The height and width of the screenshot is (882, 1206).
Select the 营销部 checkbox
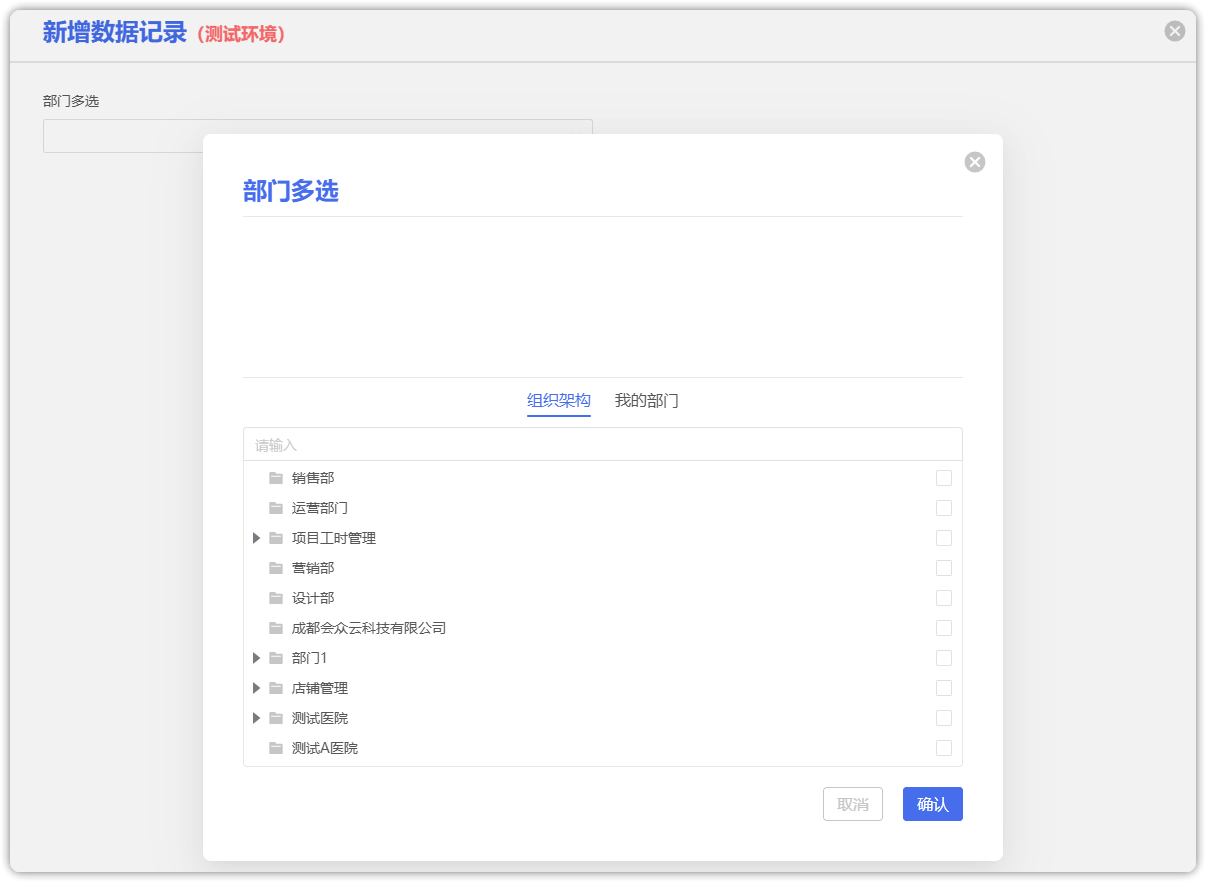click(x=944, y=568)
